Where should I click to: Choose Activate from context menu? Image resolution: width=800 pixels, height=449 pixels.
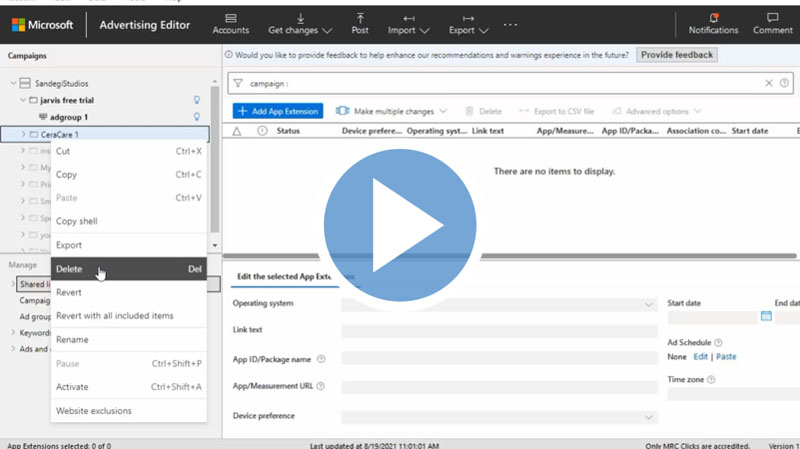[129, 387]
